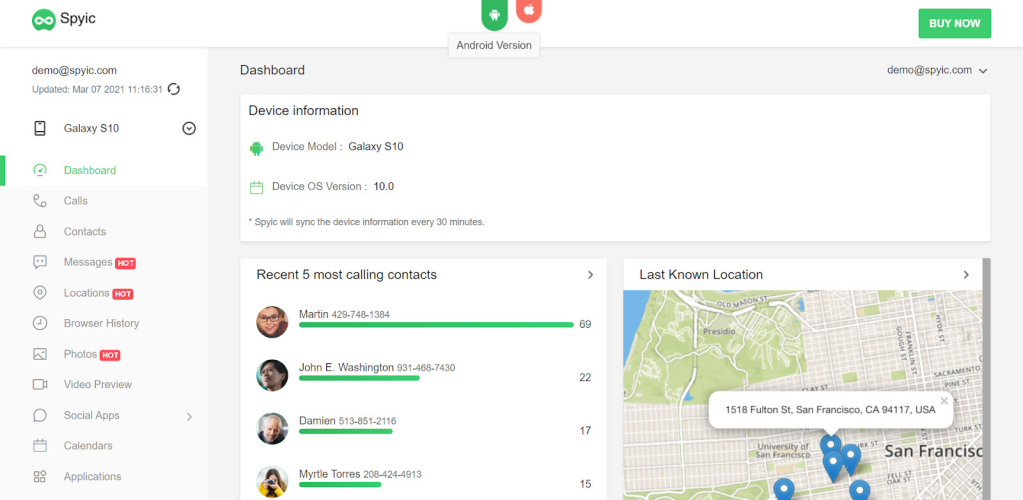
Task: Click the Applications grid icon
Action: [40, 477]
